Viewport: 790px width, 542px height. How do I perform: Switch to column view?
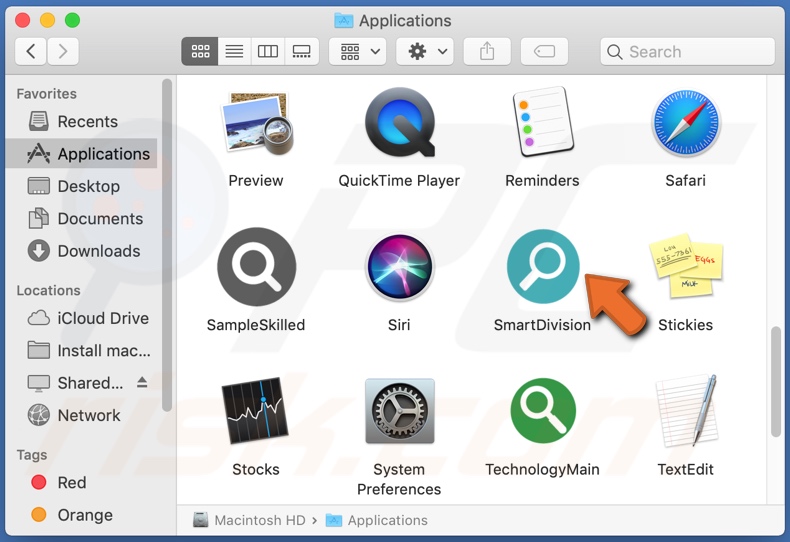[x=268, y=51]
